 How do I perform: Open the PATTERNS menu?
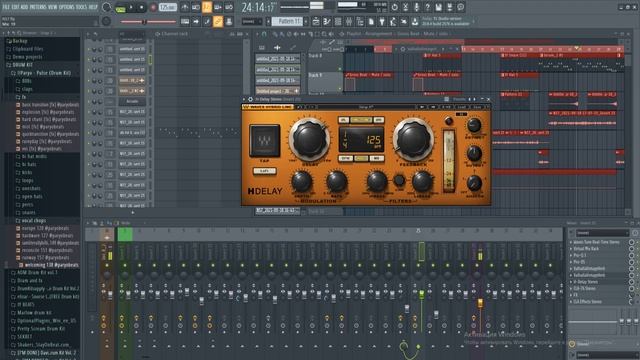pos(38,7)
